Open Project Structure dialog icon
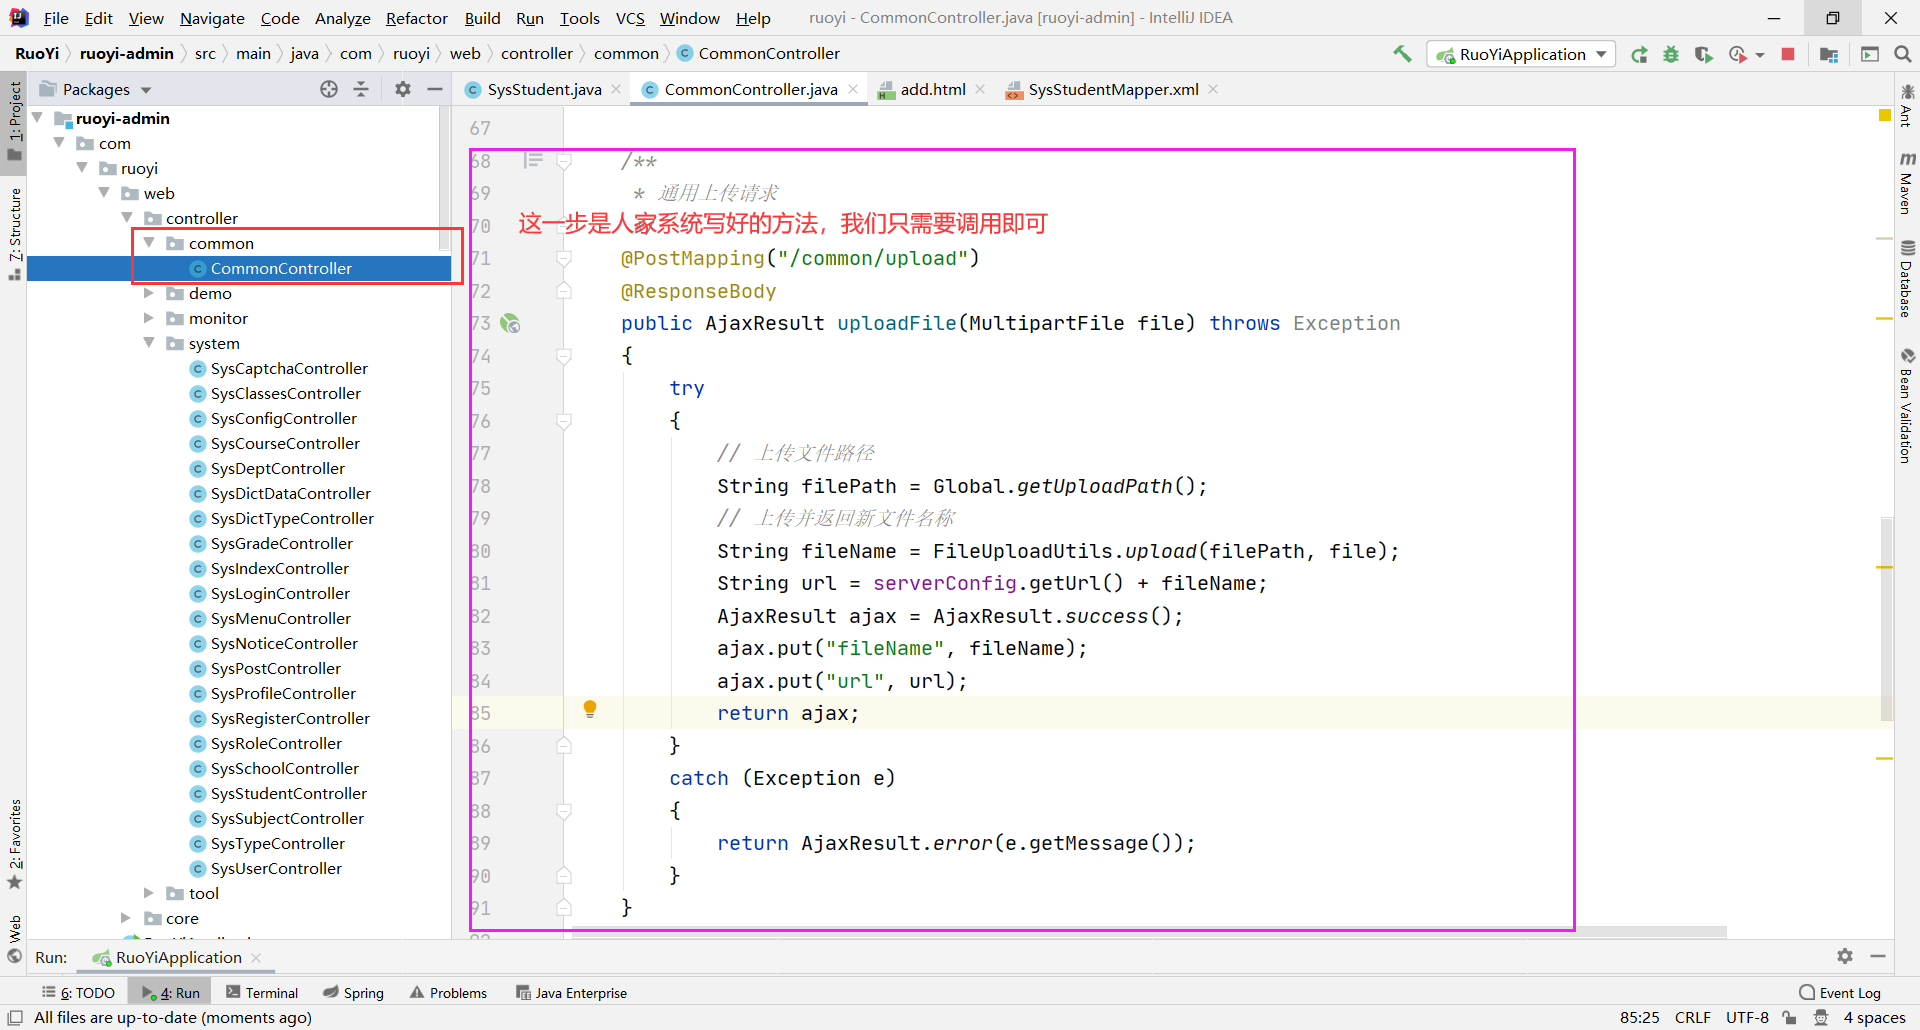 pyautogui.click(x=1829, y=54)
